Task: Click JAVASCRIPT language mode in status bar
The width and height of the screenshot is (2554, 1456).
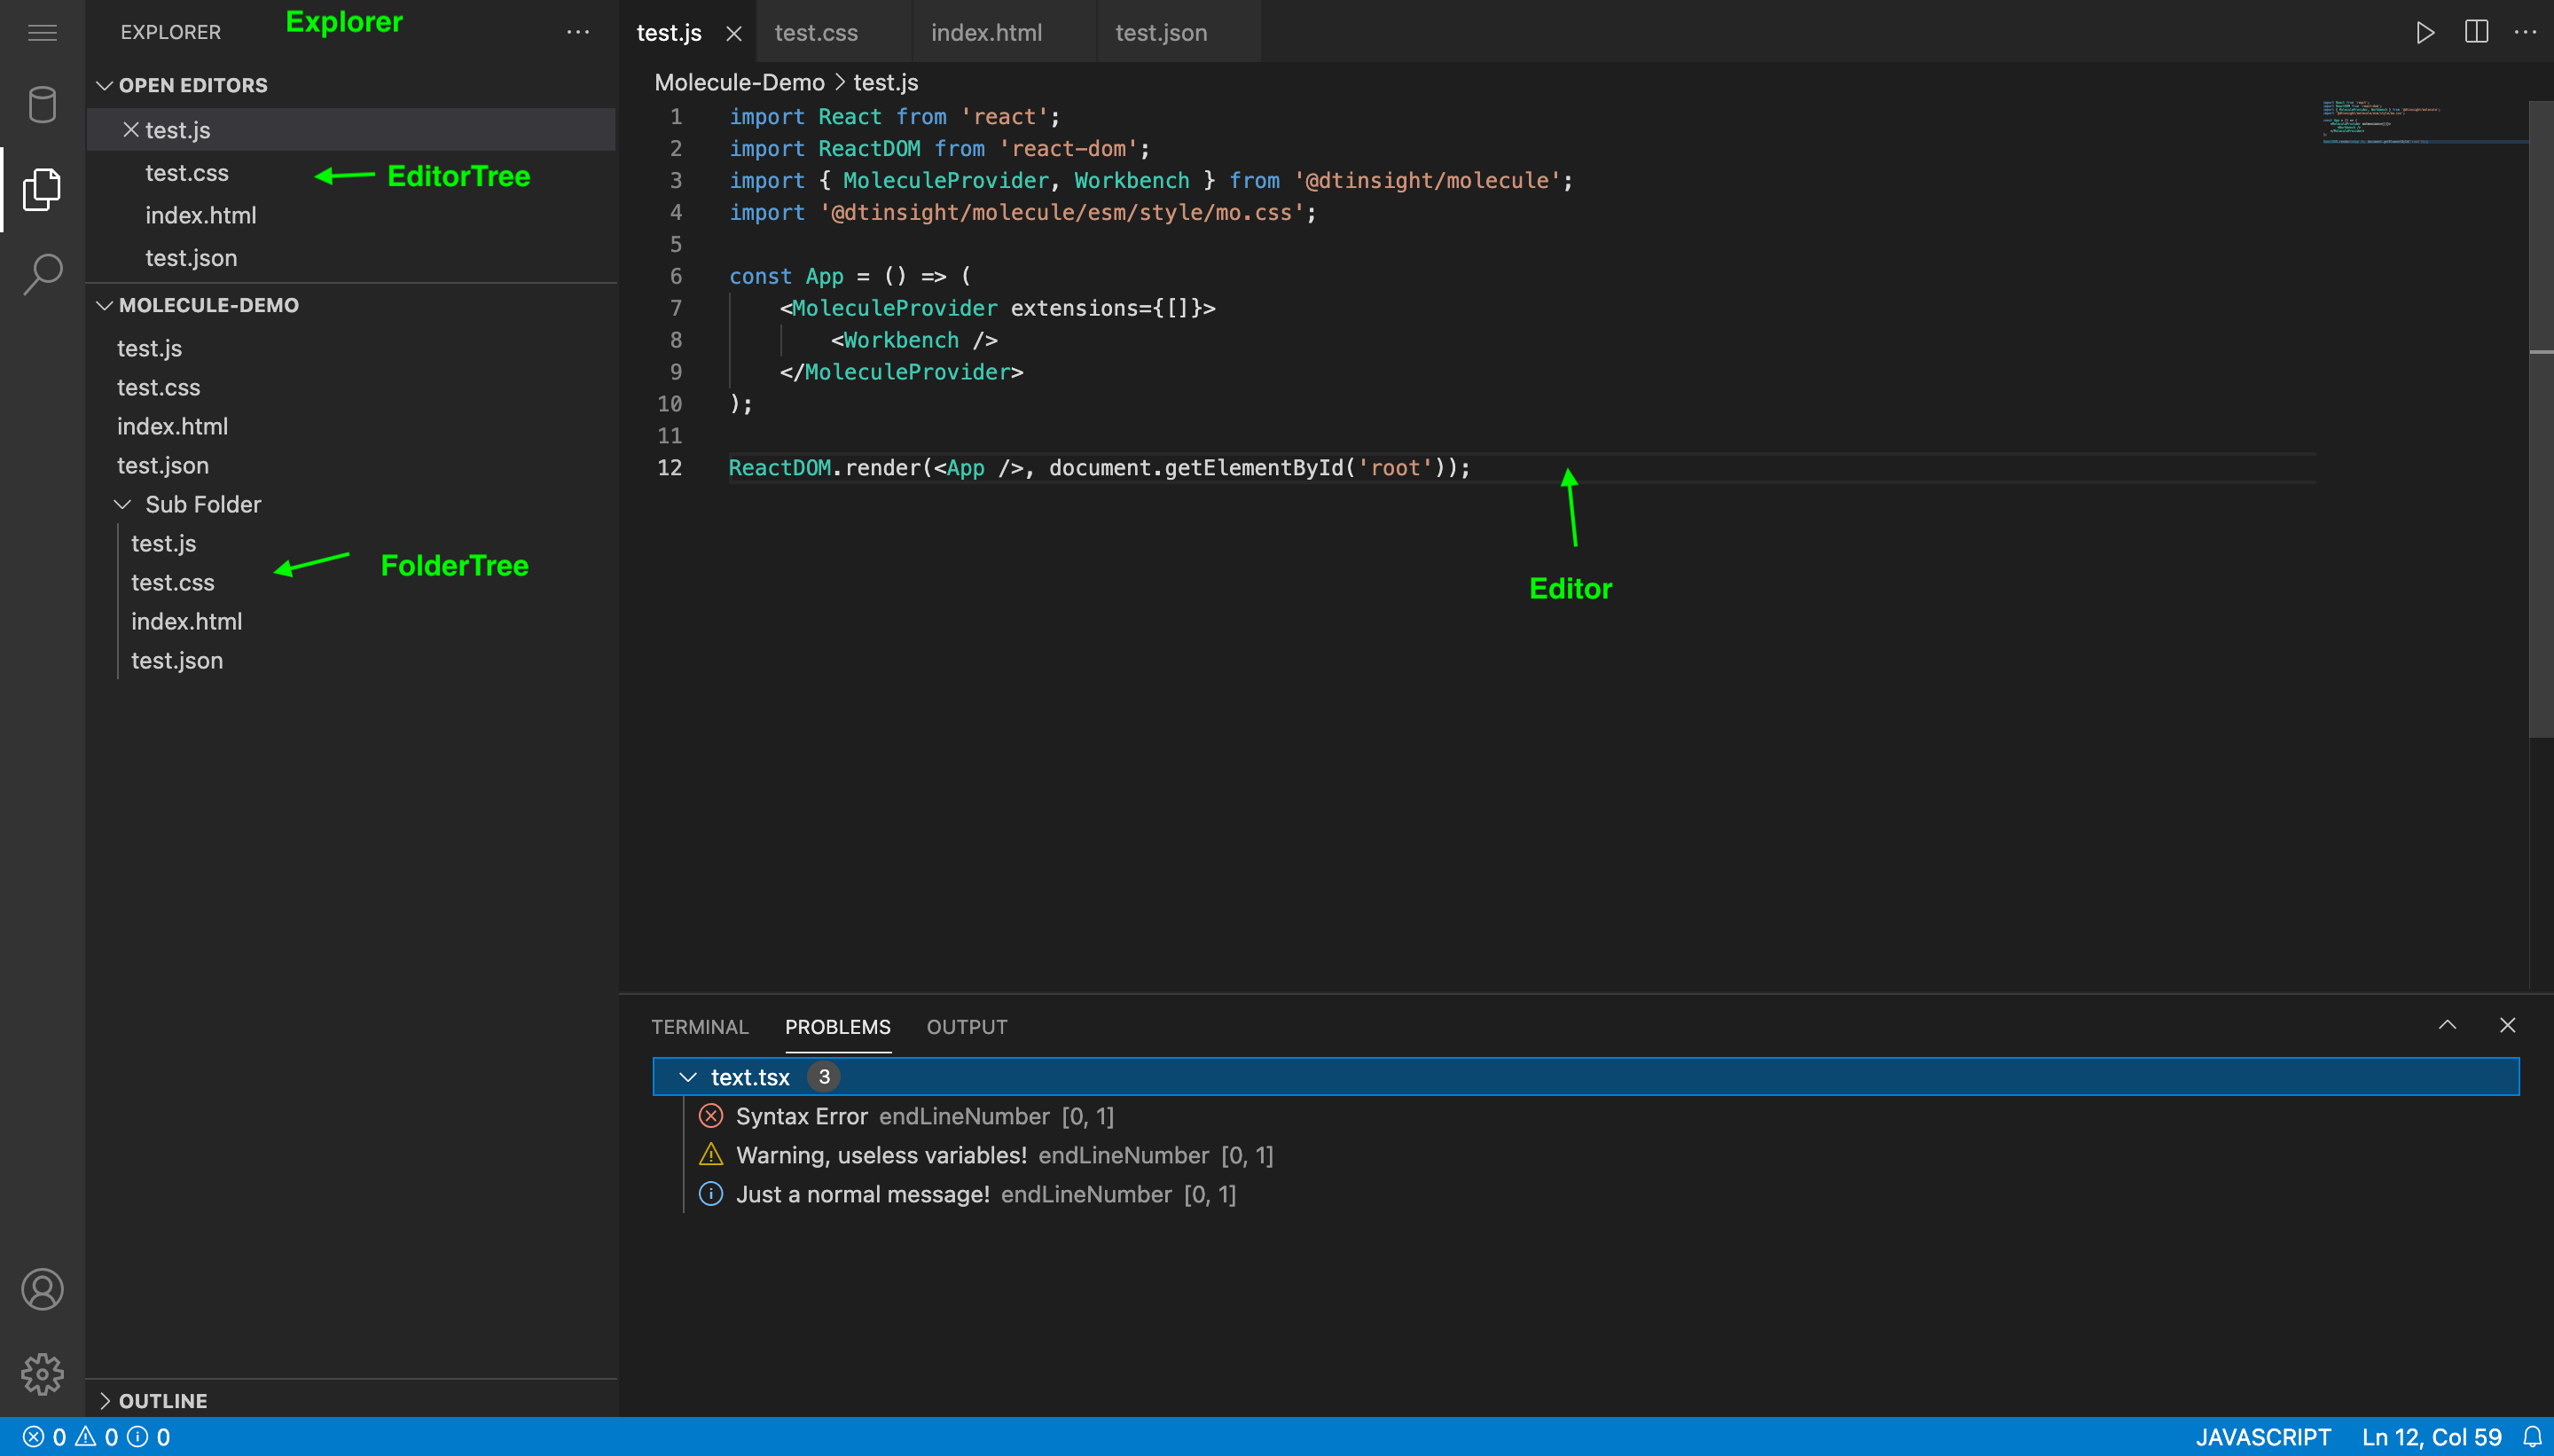Action: [x=2263, y=1437]
